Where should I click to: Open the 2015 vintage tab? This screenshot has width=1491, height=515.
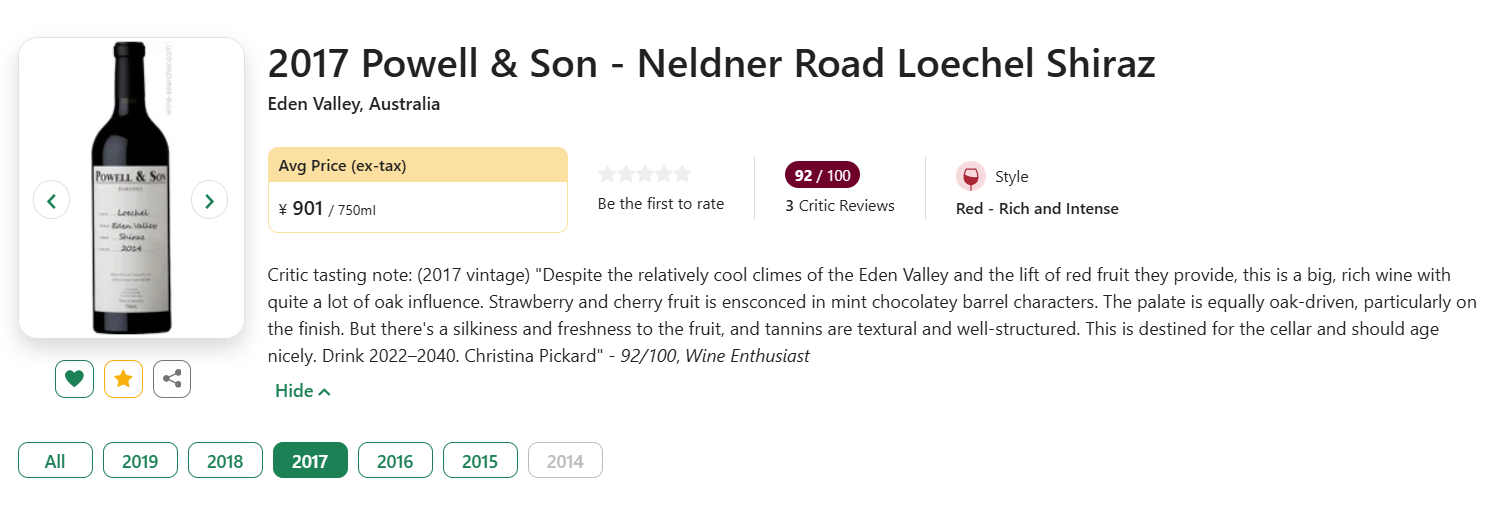click(480, 461)
